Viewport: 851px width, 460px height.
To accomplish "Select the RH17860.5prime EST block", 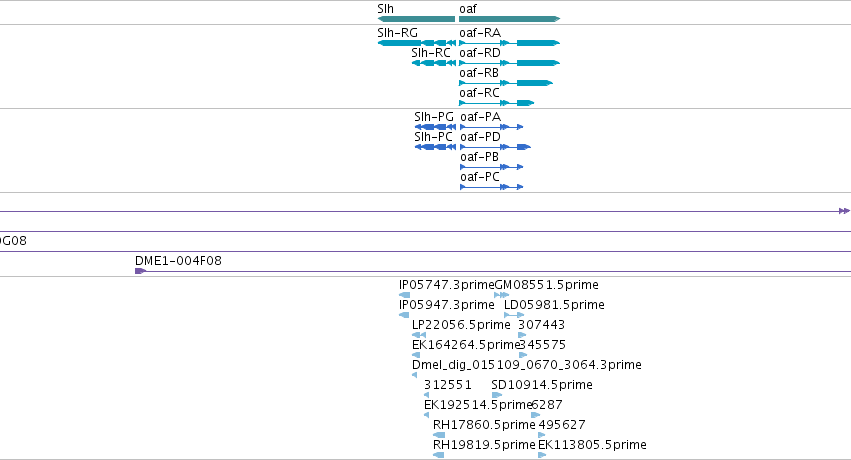I will tap(439, 435).
